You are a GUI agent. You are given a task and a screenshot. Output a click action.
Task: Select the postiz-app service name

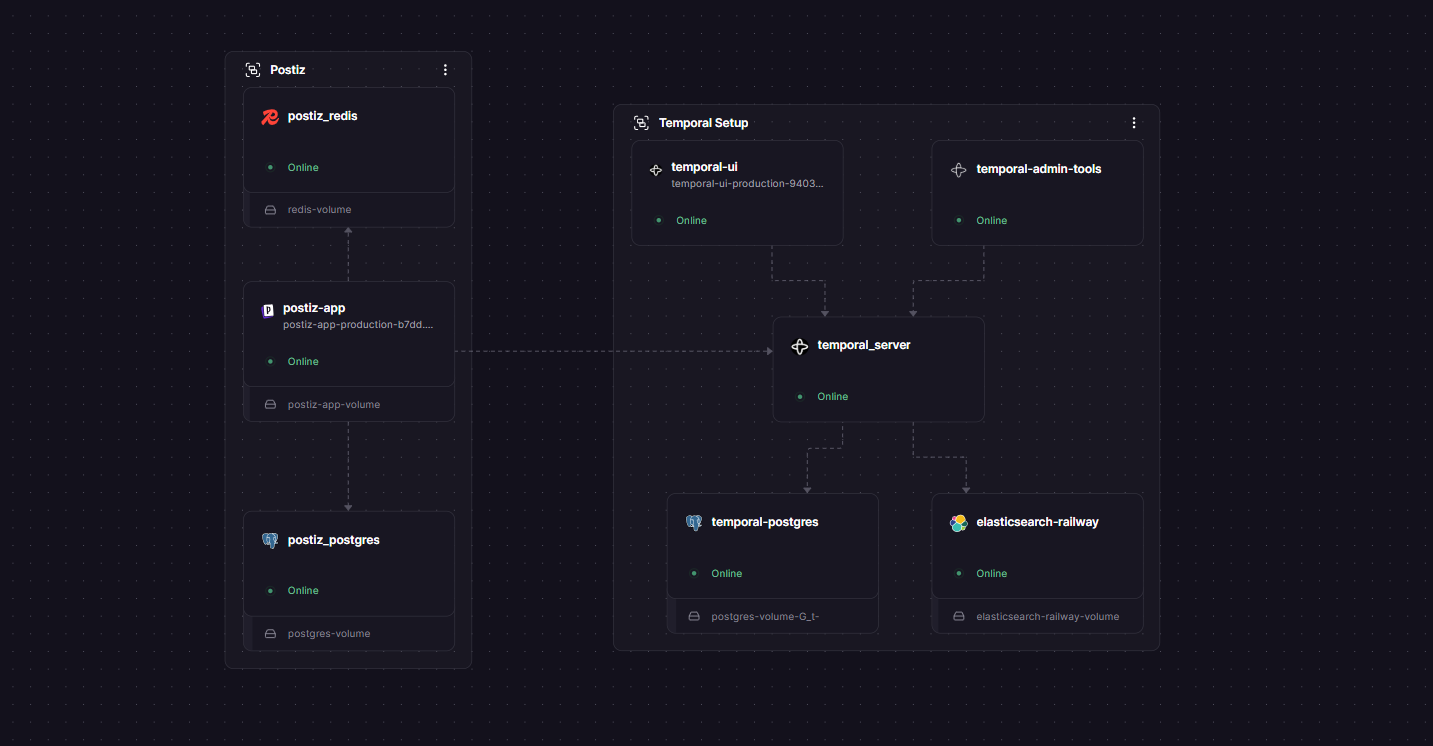pyautogui.click(x=314, y=308)
